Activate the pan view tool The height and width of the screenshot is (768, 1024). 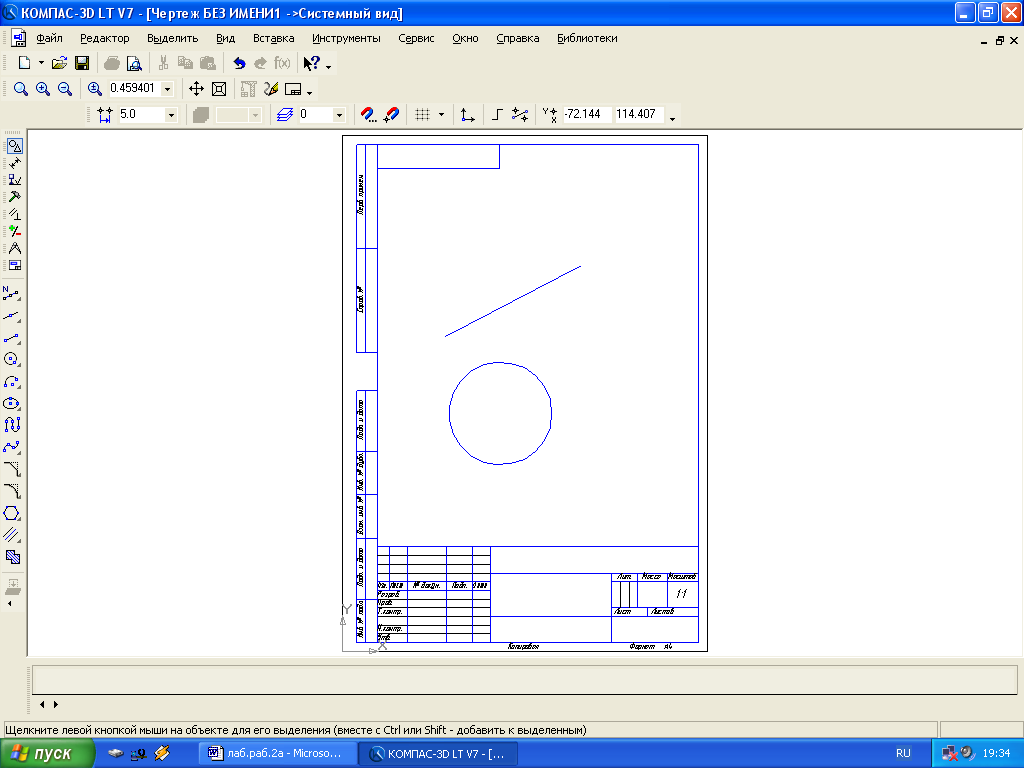tap(196, 89)
